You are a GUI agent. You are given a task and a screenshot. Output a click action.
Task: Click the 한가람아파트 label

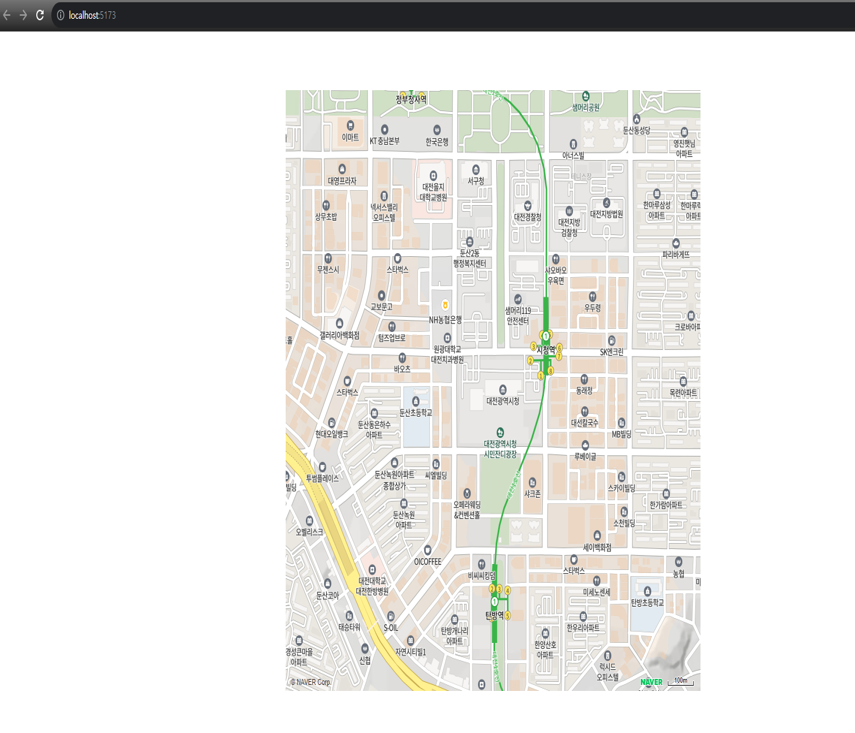[x=666, y=505]
